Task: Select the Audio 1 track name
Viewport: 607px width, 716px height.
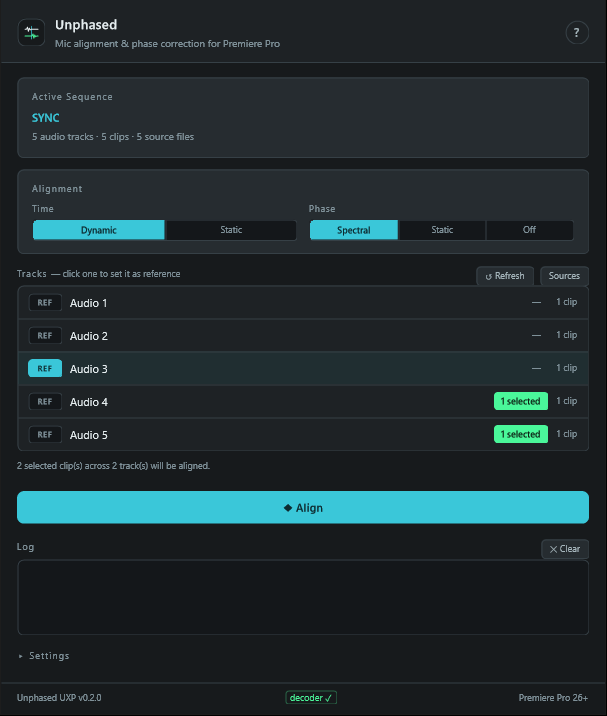Action: click(x=89, y=303)
